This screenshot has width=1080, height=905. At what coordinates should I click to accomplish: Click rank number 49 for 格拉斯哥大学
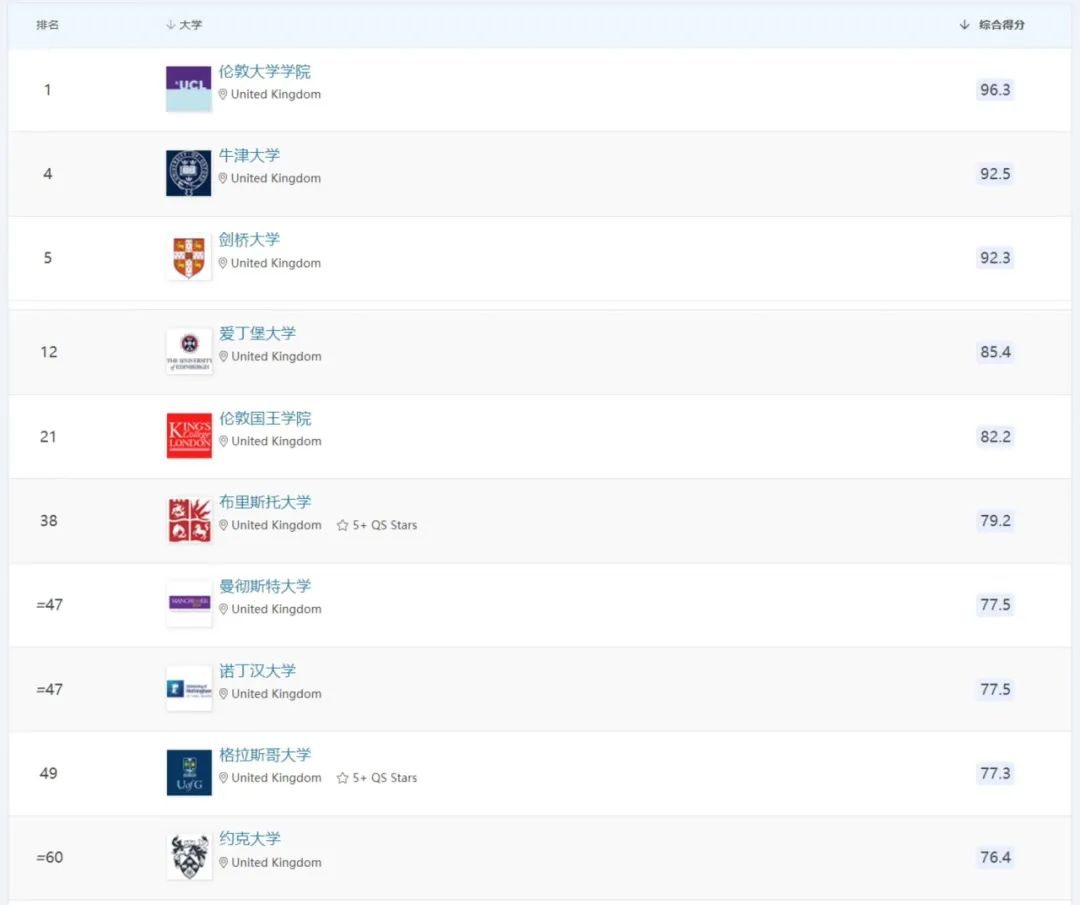48,773
